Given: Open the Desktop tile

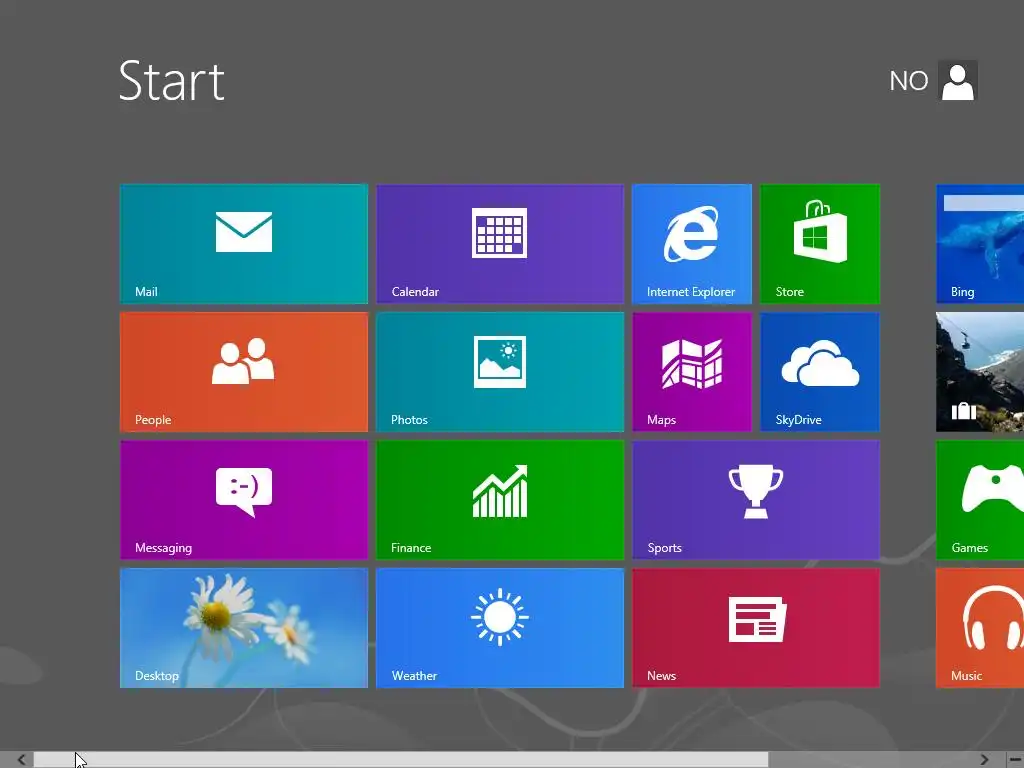Looking at the screenshot, I should coord(244,628).
